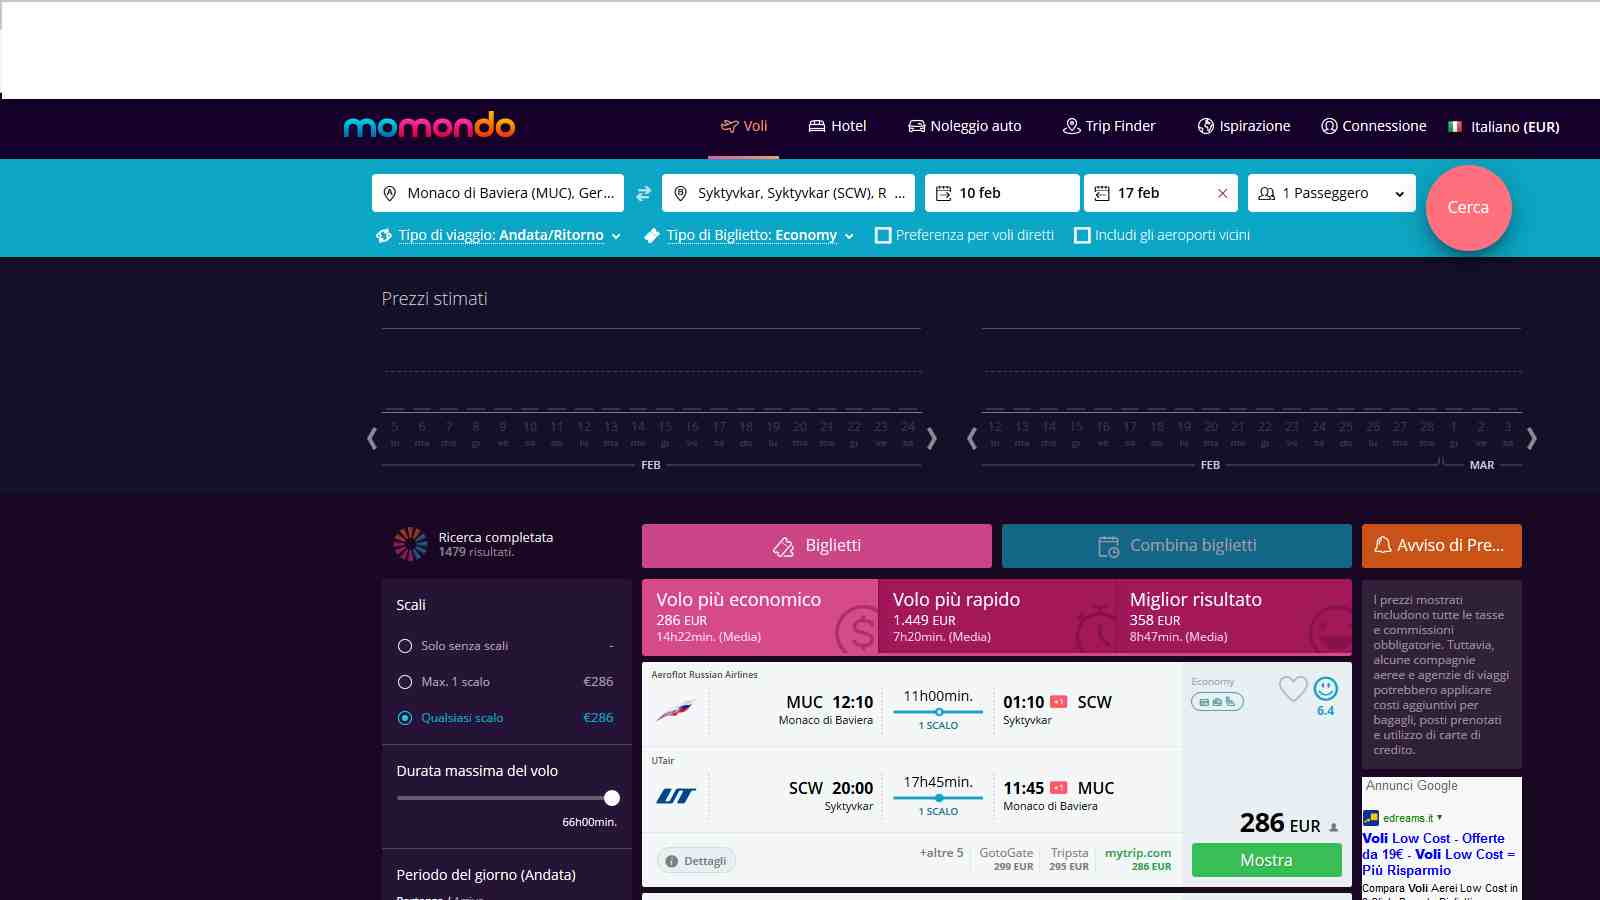Click the green Mostra button

click(1266, 860)
